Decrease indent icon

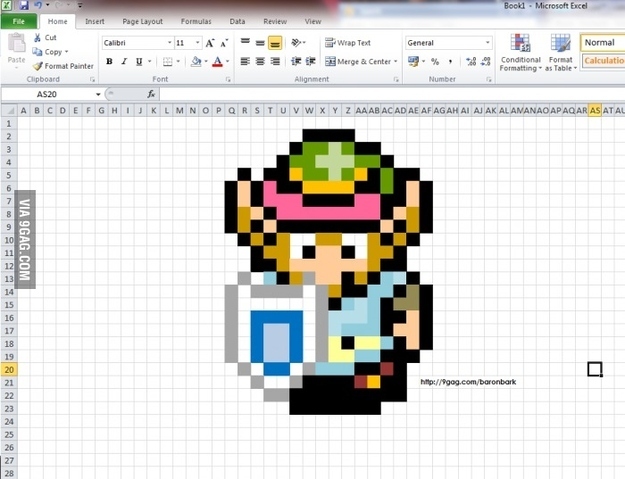coord(296,61)
